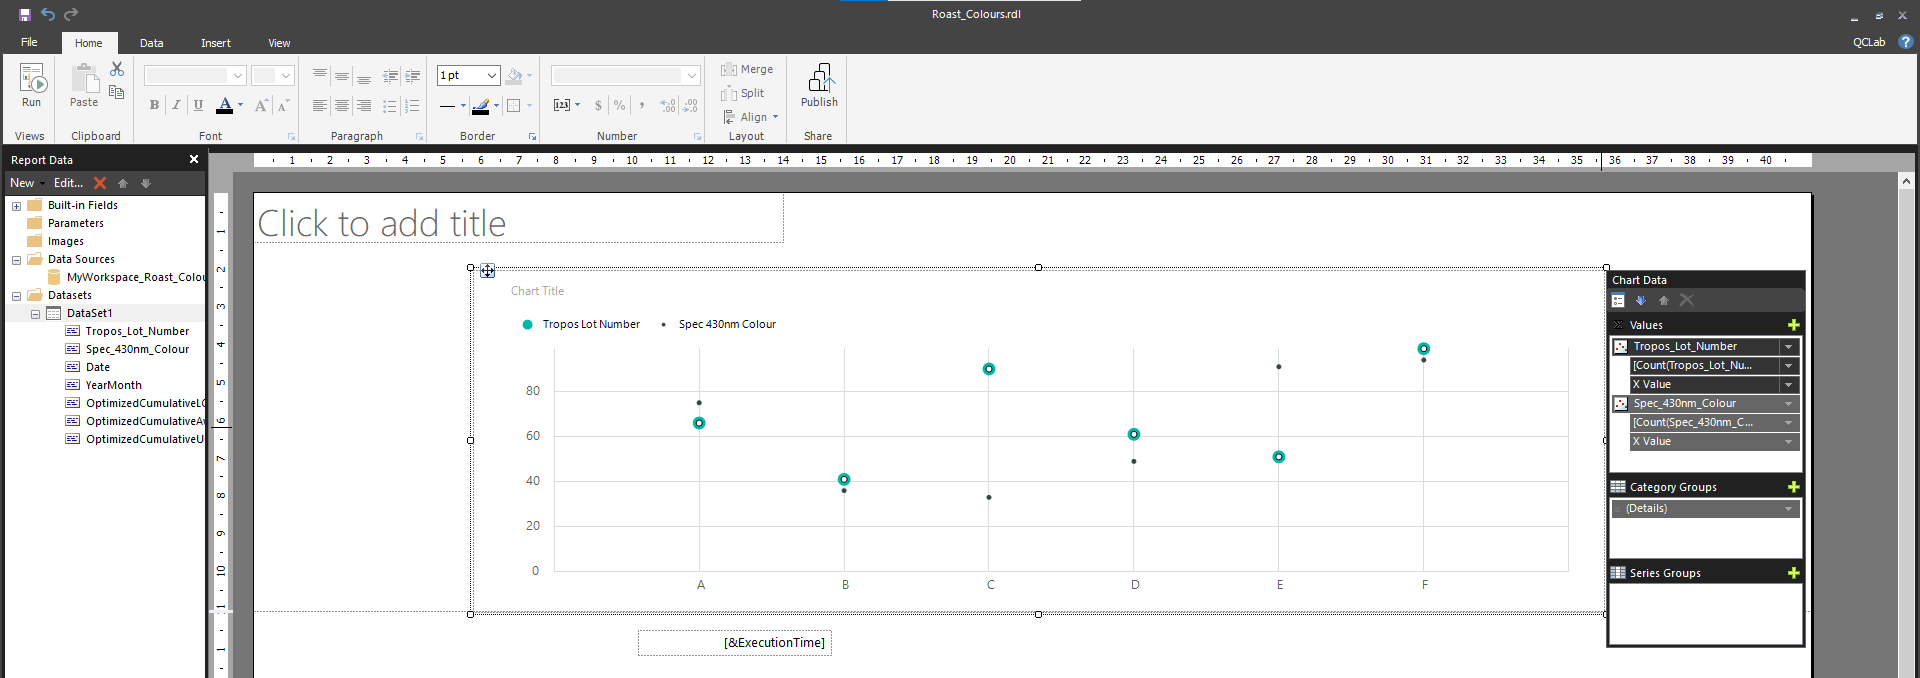Open the help question mark
The image size is (1920, 678).
click(1906, 42)
